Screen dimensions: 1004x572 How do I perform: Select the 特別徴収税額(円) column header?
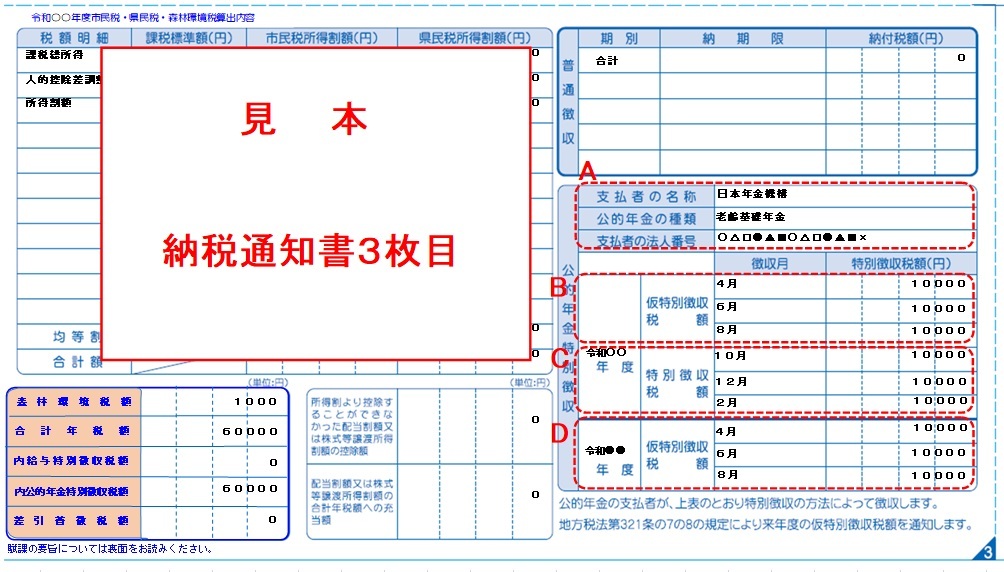[901, 263]
